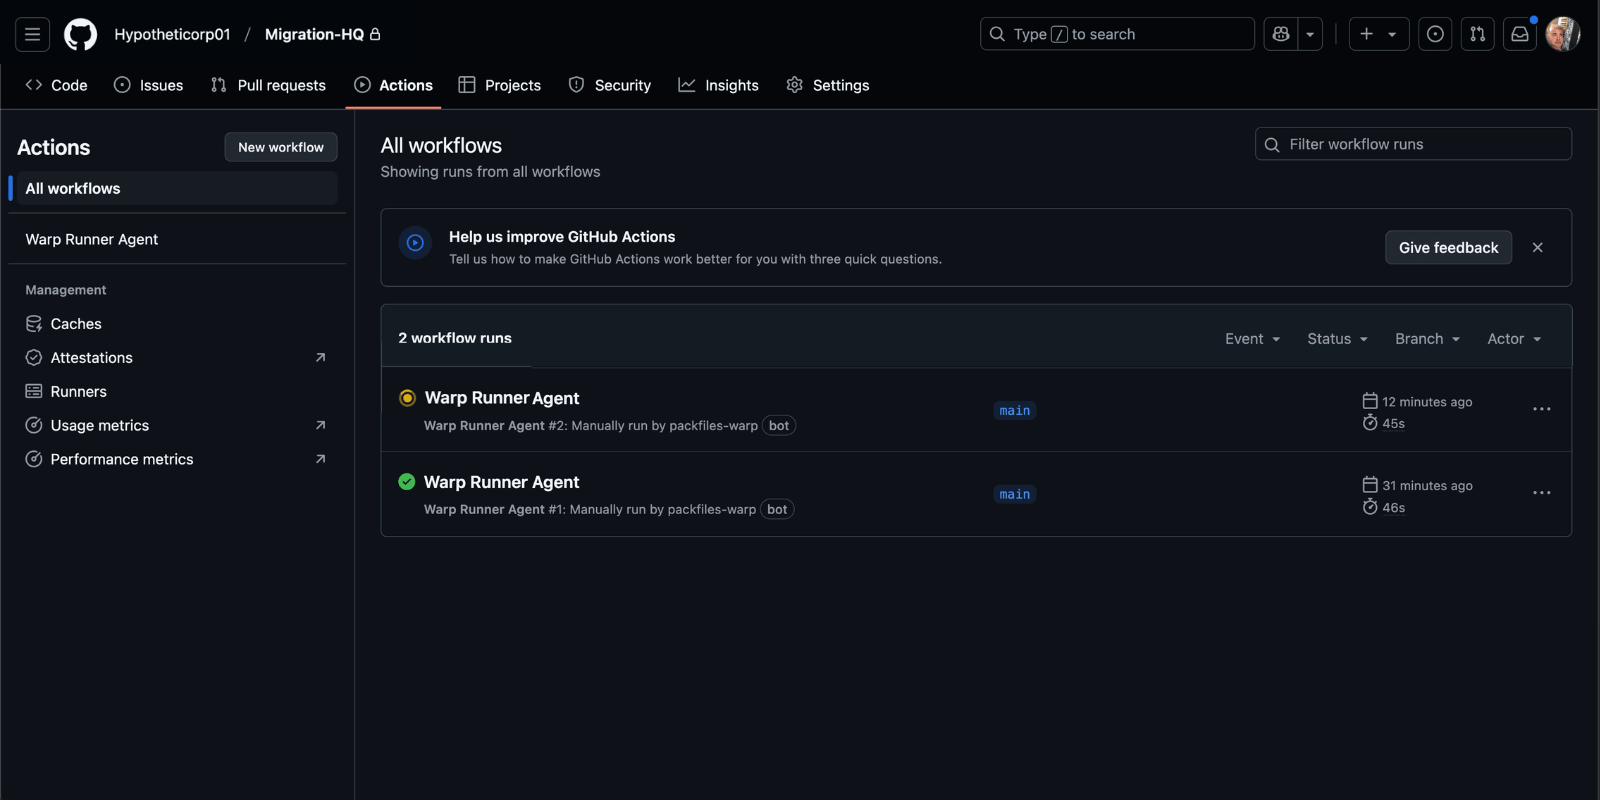Screen dimensions: 1600x800
Task: Open the Branch filter dropdown
Action: pyautogui.click(x=1427, y=339)
